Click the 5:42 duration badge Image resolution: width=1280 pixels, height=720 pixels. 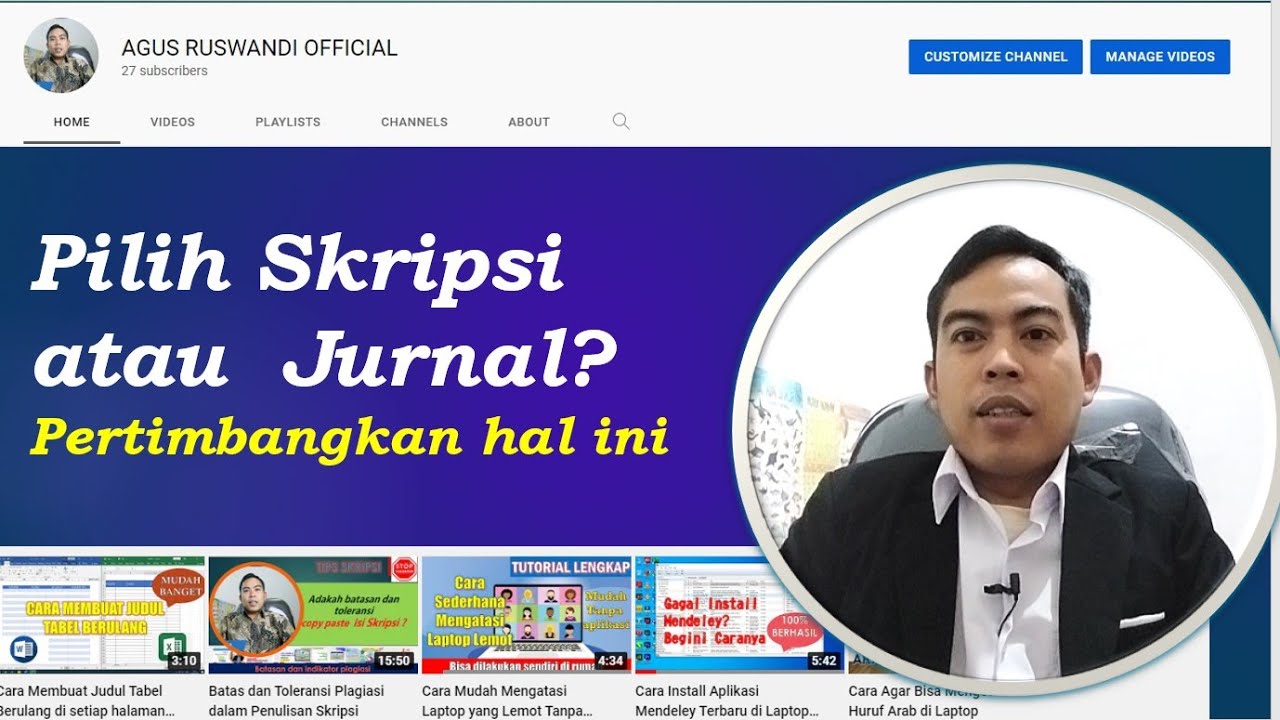pos(824,661)
